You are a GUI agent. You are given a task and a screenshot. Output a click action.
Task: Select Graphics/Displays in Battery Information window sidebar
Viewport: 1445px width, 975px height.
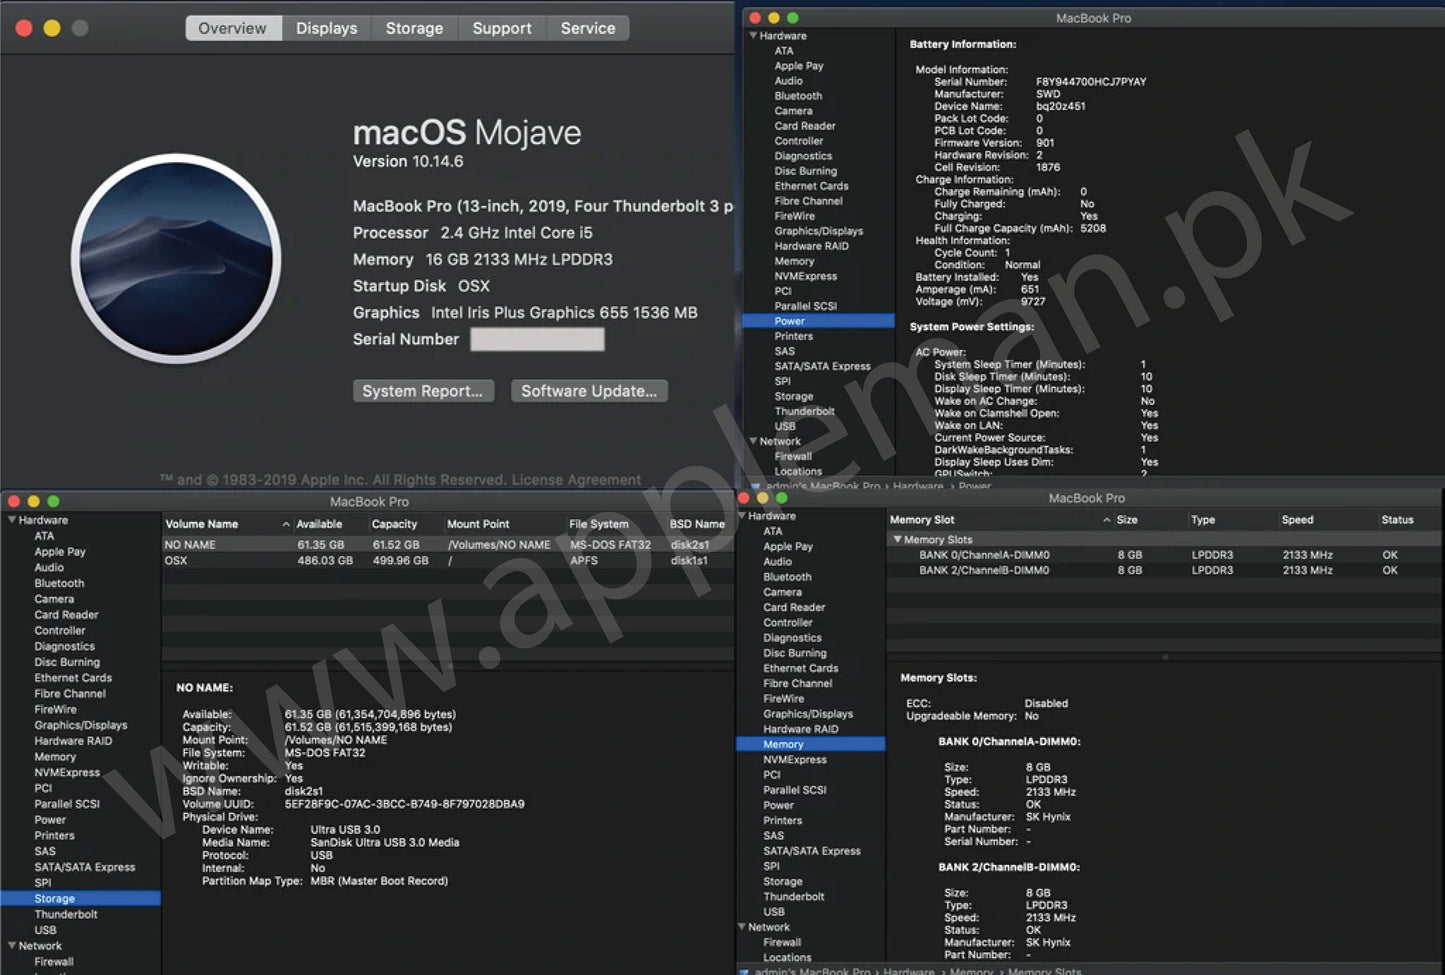819,231
